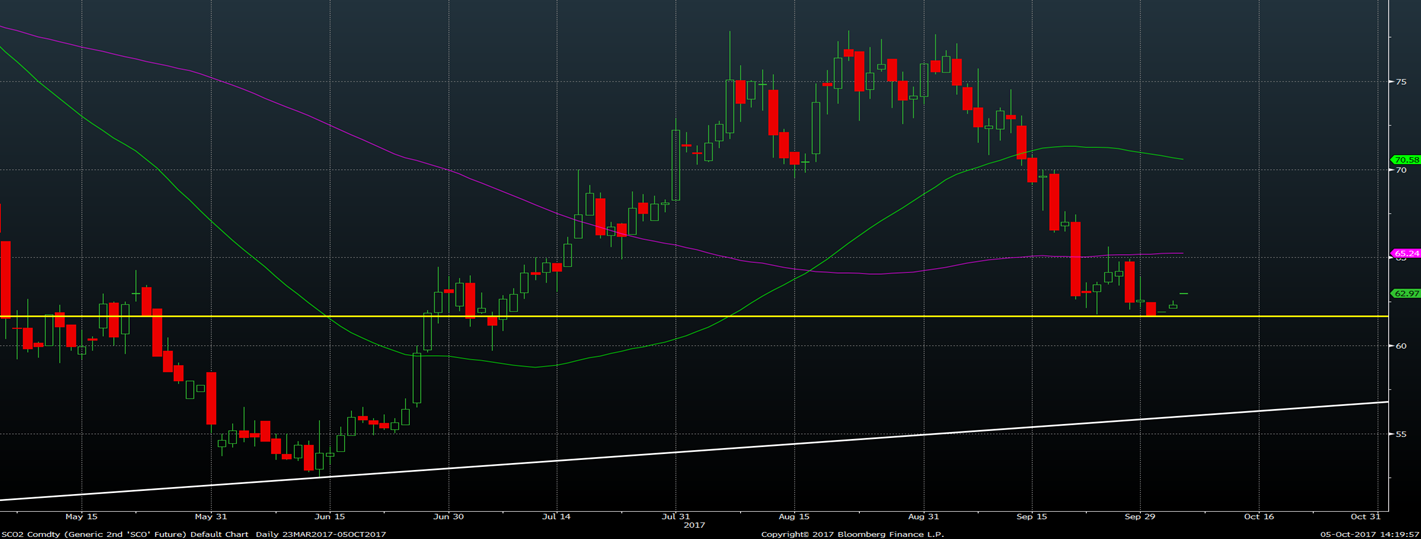Screen dimensions: 1421x539
Task: Click the 60 level on price axis
Action: 1401,346
